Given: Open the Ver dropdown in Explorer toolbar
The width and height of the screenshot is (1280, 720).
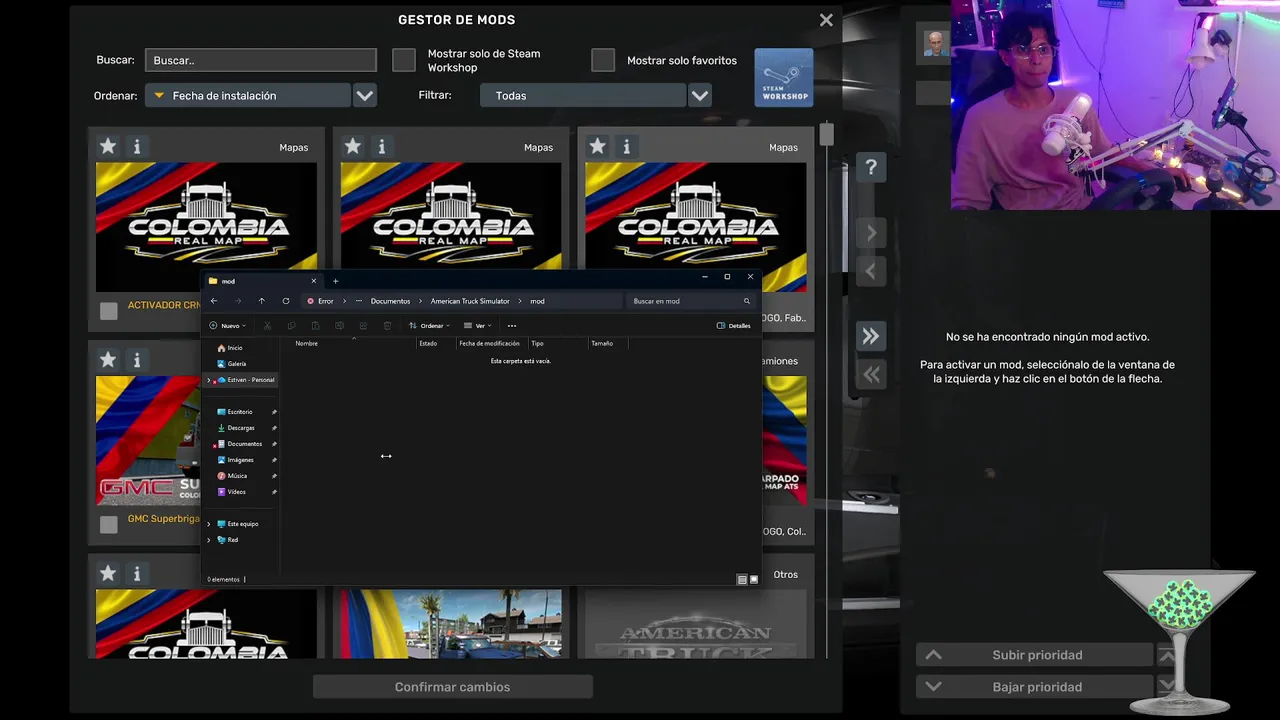Looking at the screenshot, I should [x=478, y=325].
